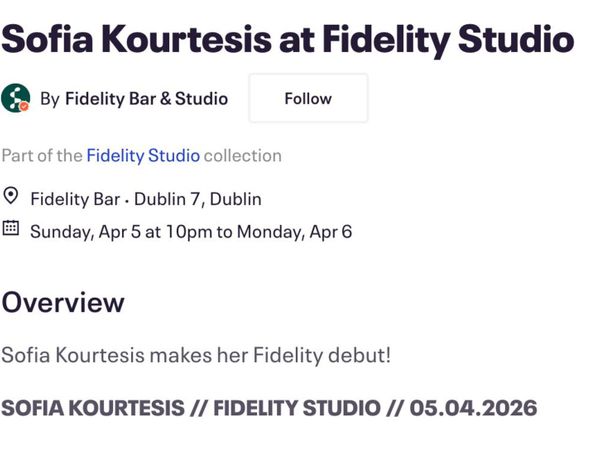The height and width of the screenshot is (450, 600).
Task: Open the Fidelity Bar & Studio organizer name
Action: click(146, 98)
